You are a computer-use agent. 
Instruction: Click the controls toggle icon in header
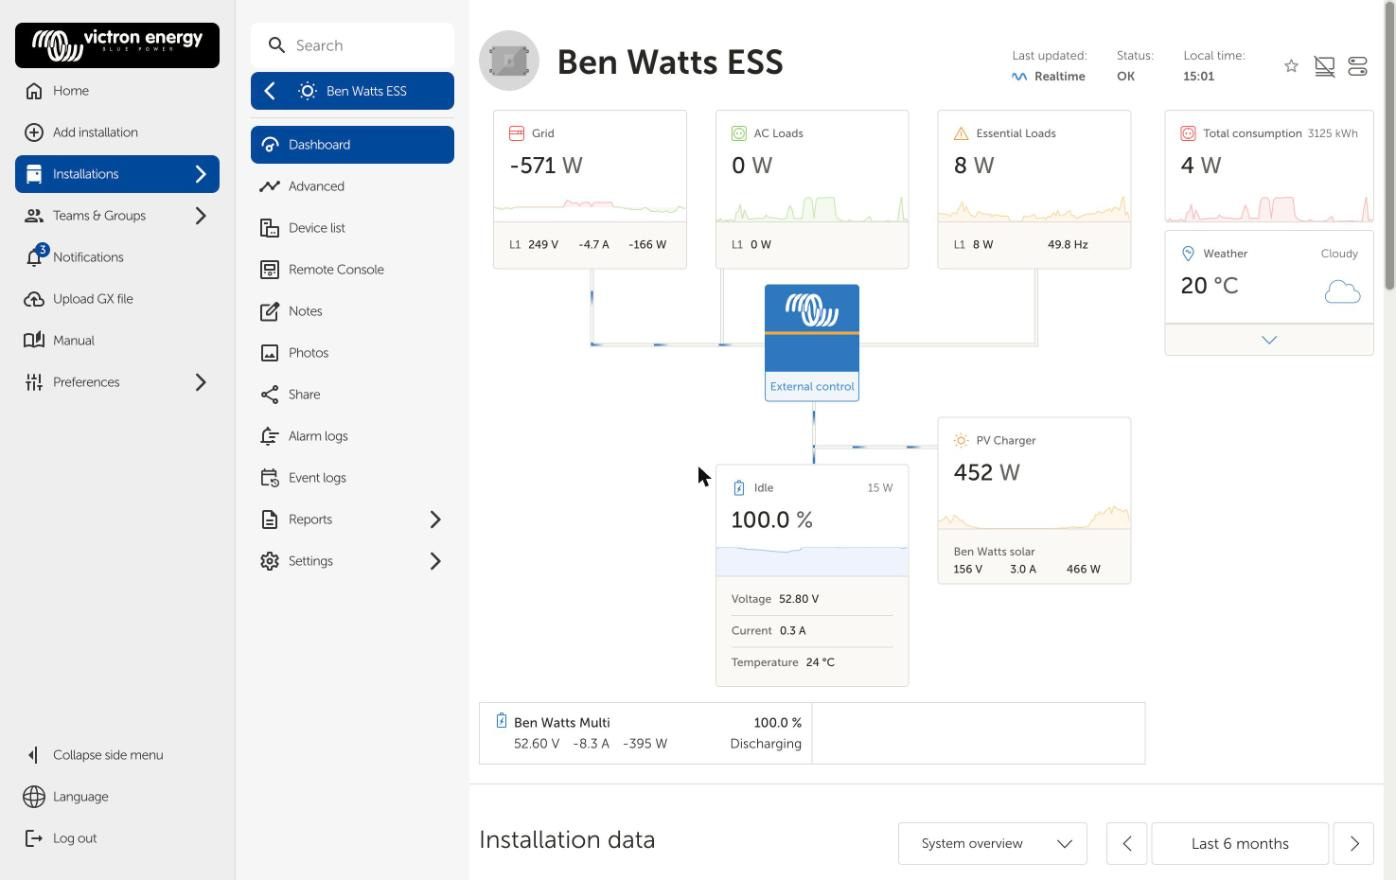1358,67
